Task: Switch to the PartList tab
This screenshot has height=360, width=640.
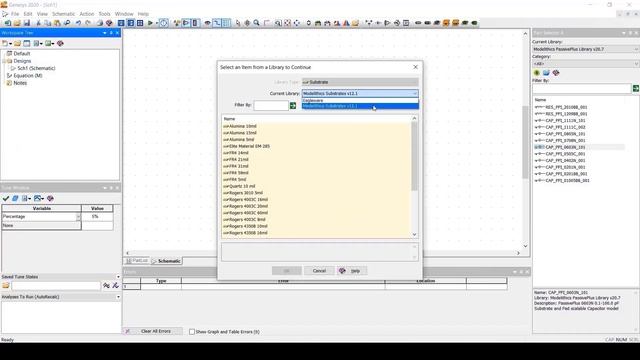Action: pos(137,261)
